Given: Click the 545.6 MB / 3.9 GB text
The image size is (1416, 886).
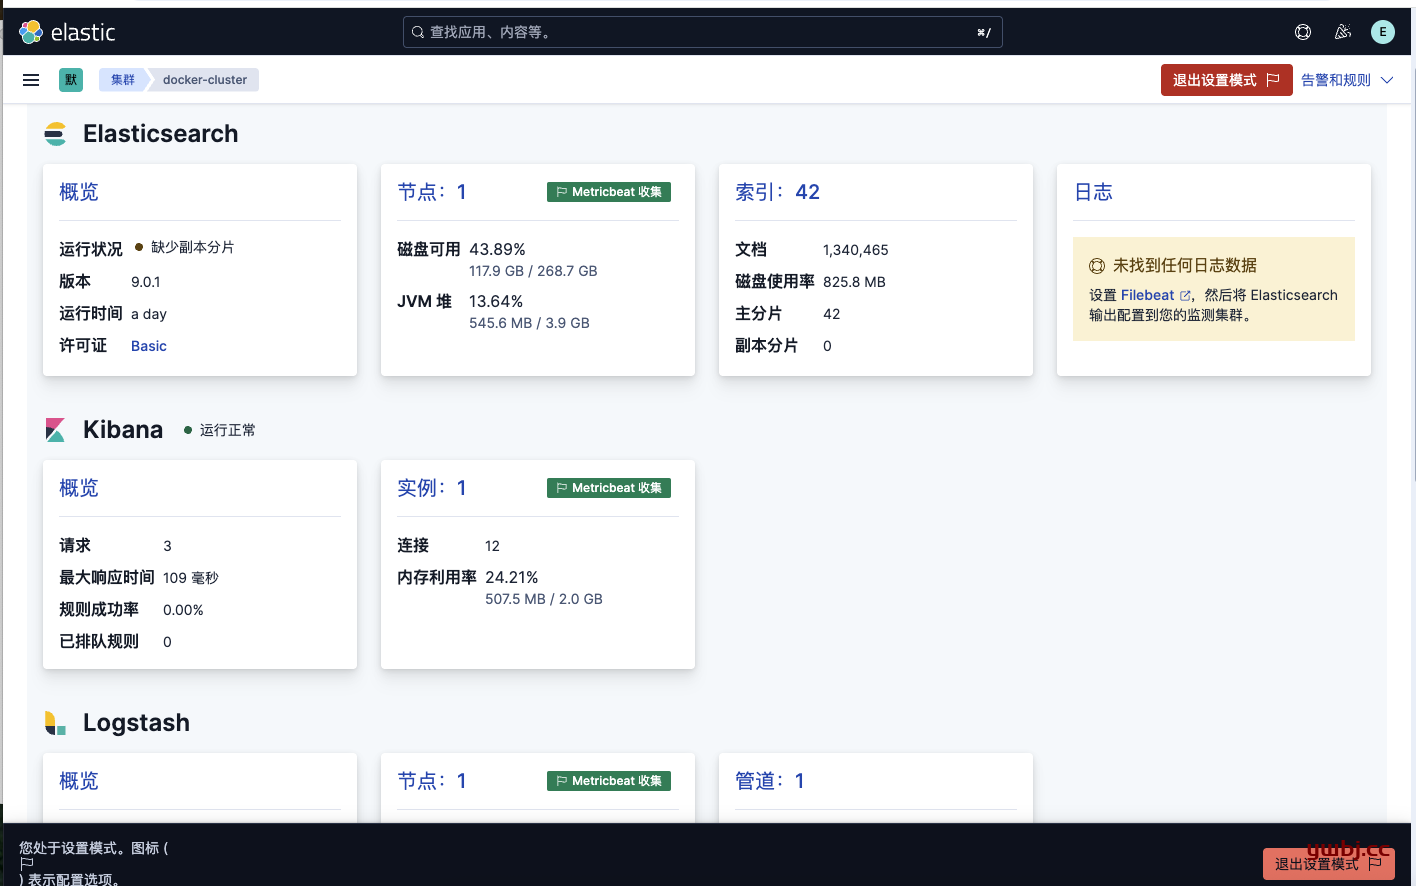Looking at the screenshot, I should pyautogui.click(x=529, y=323).
